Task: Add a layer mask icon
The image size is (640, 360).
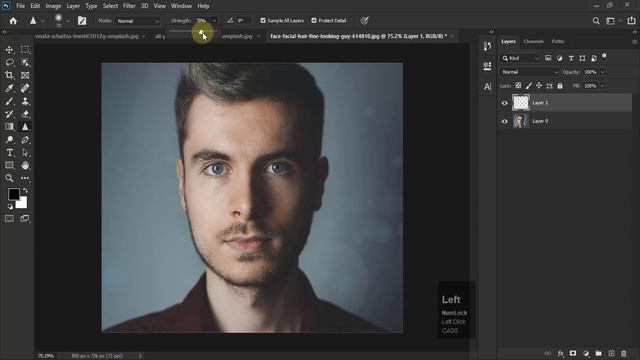Action: click(573, 353)
